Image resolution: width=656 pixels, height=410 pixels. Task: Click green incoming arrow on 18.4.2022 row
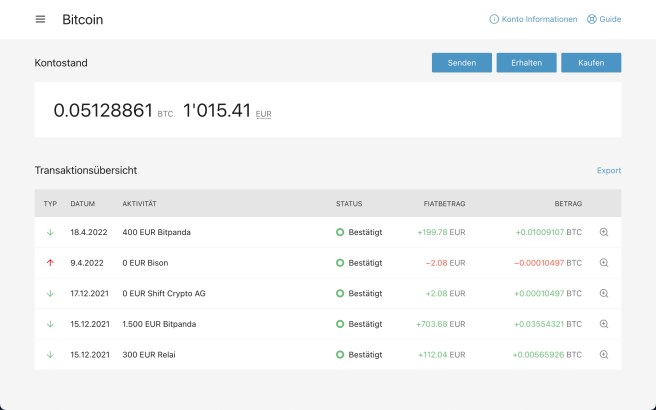(50, 232)
